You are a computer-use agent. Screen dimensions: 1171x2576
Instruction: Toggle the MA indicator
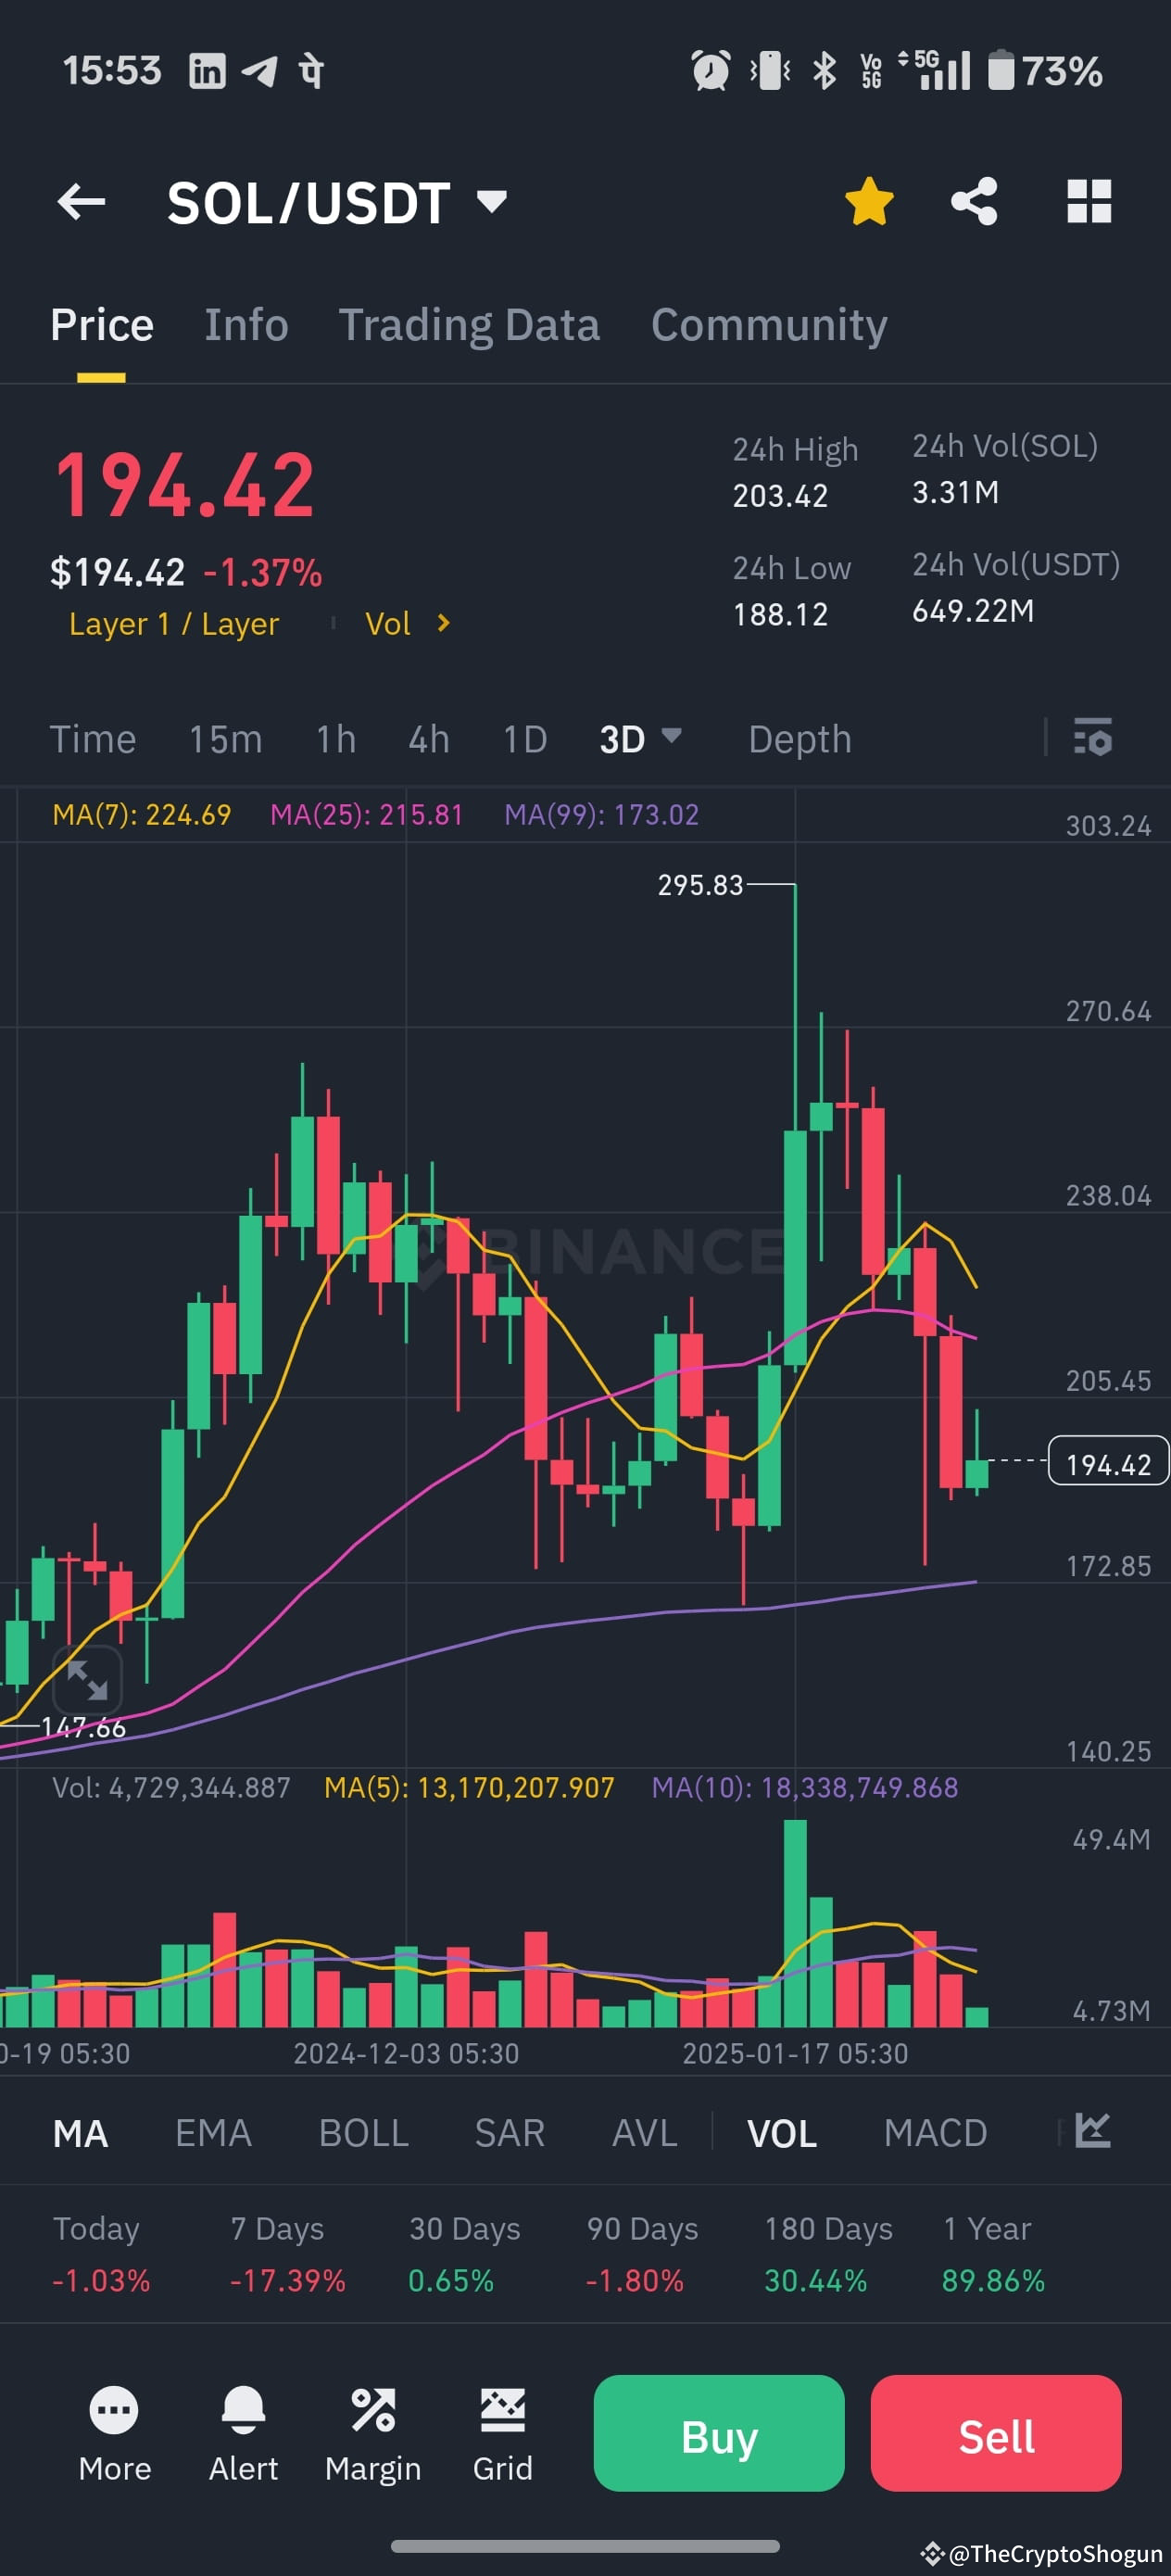[x=80, y=2133]
